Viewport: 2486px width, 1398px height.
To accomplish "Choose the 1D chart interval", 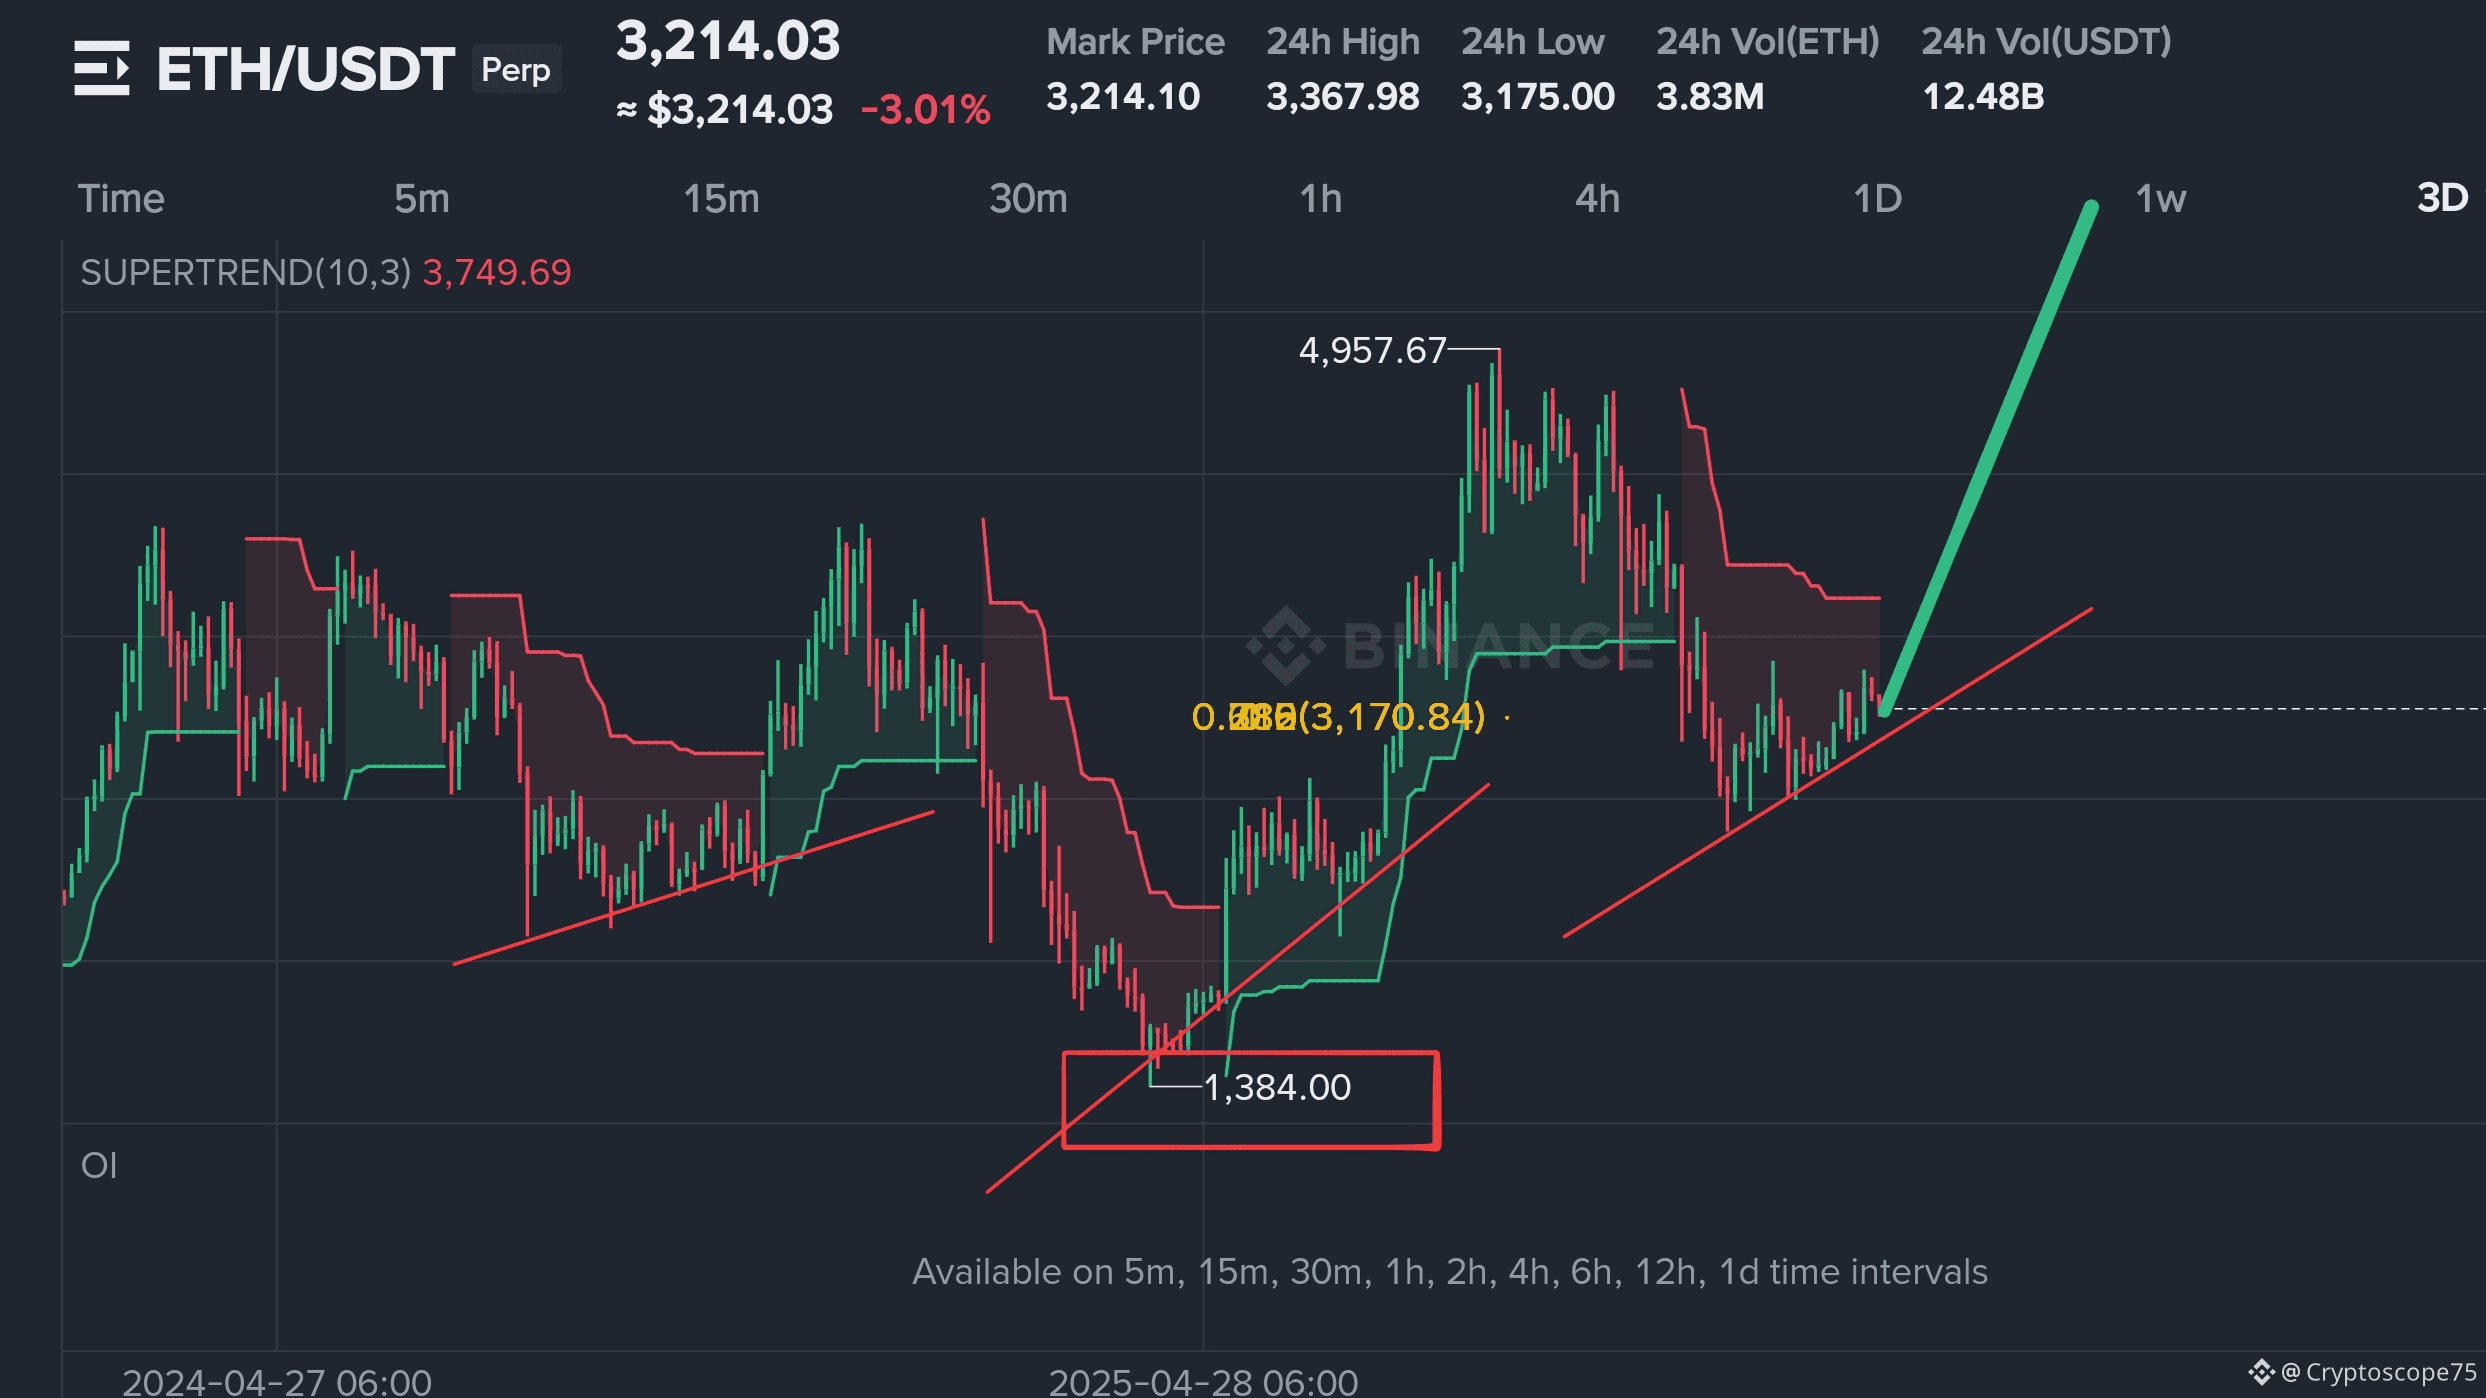I will point(1877,199).
